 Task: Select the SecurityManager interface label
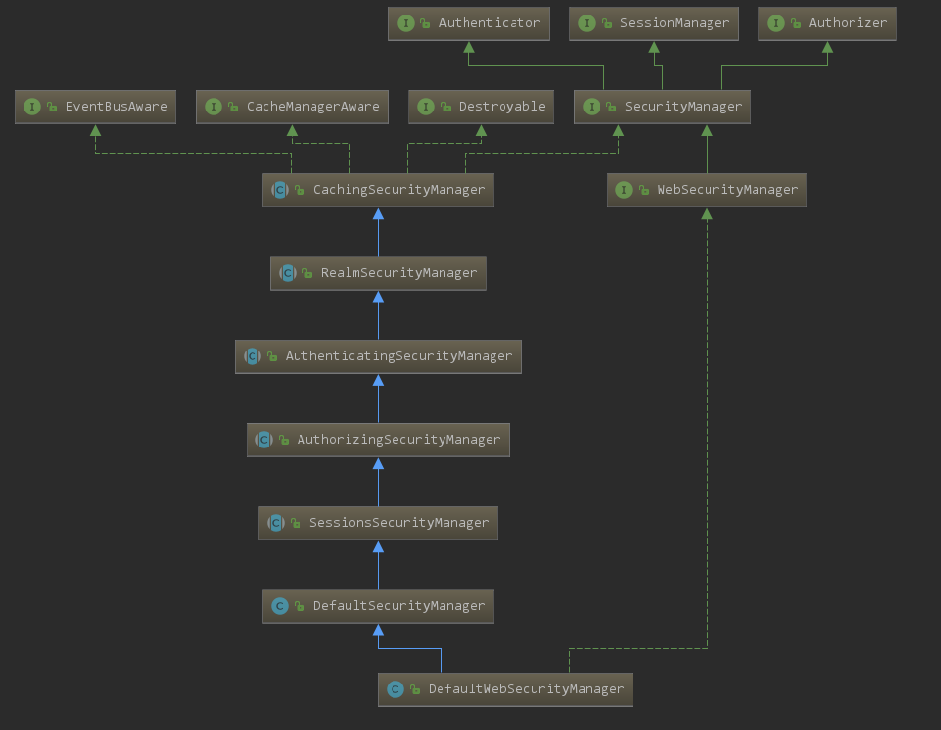[x=683, y=106]
